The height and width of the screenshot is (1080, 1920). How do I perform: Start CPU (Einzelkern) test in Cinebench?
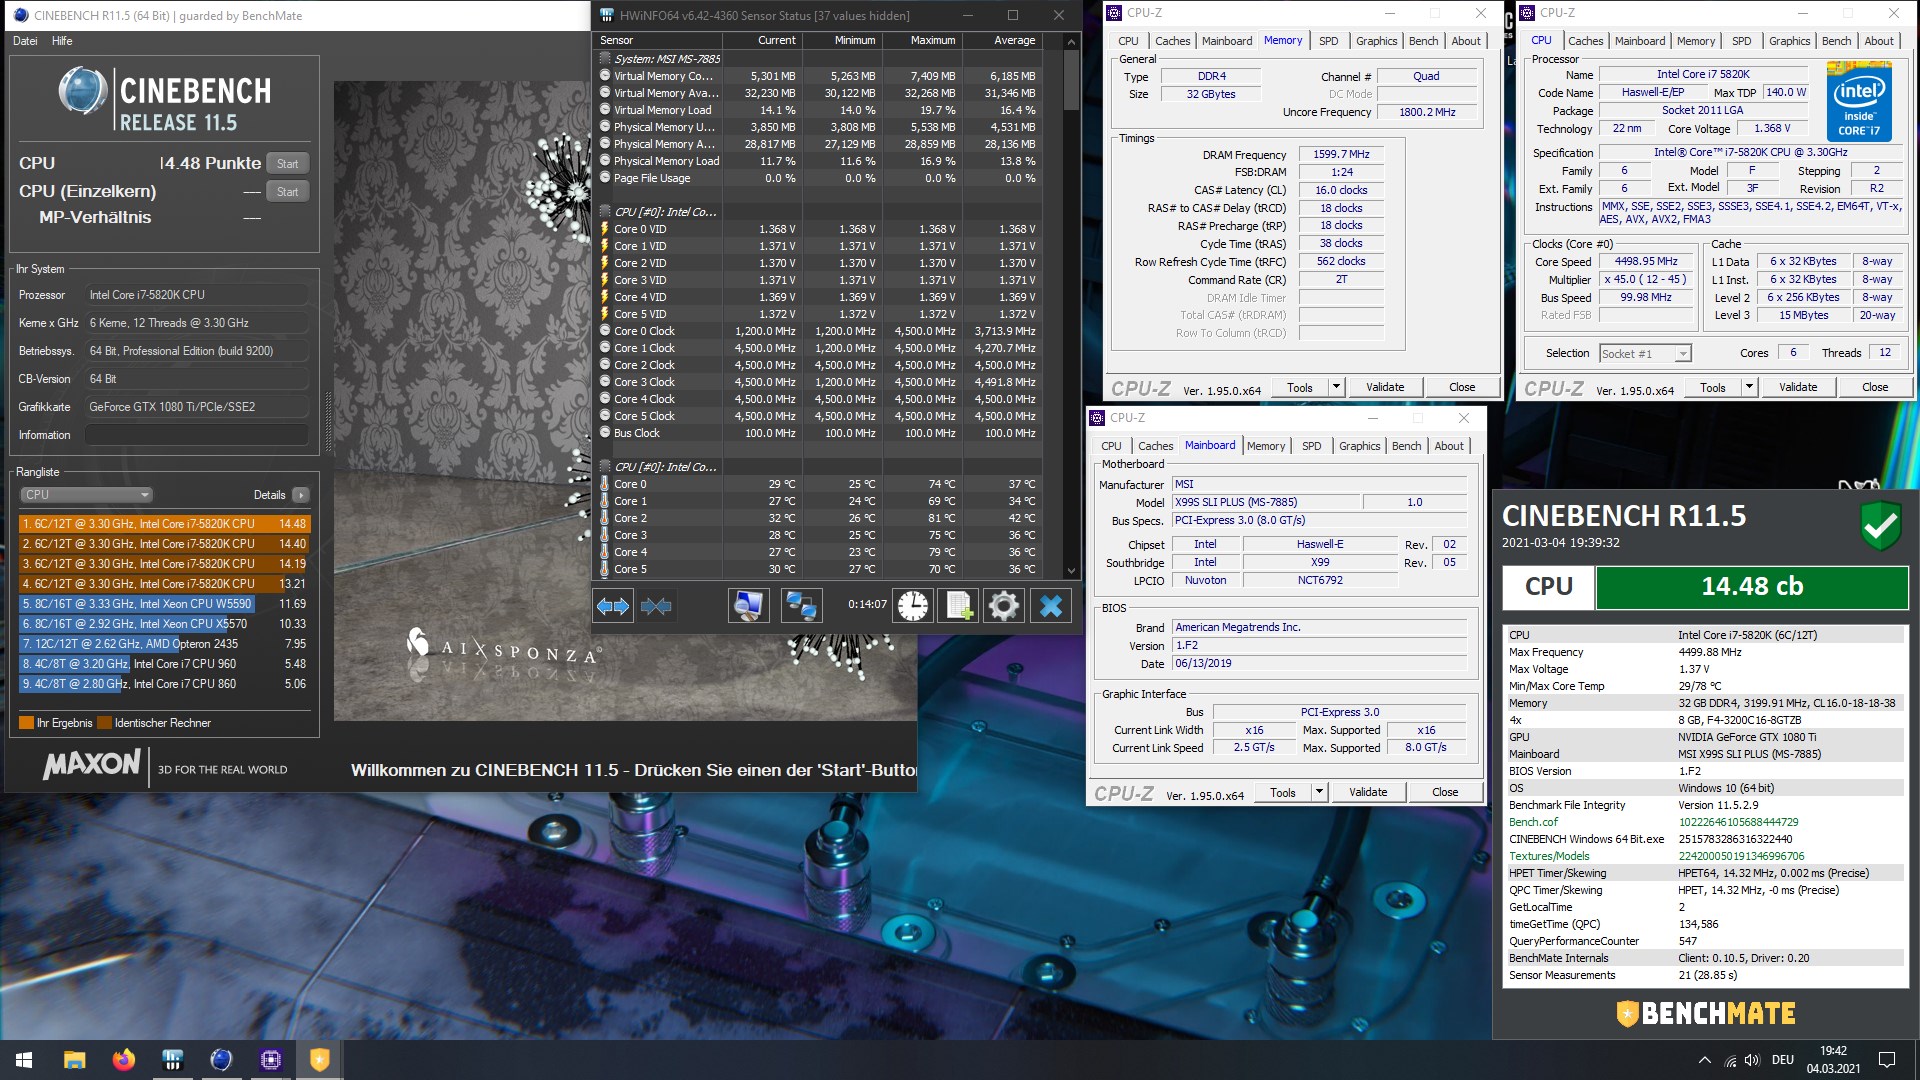[x=287, y=191]
